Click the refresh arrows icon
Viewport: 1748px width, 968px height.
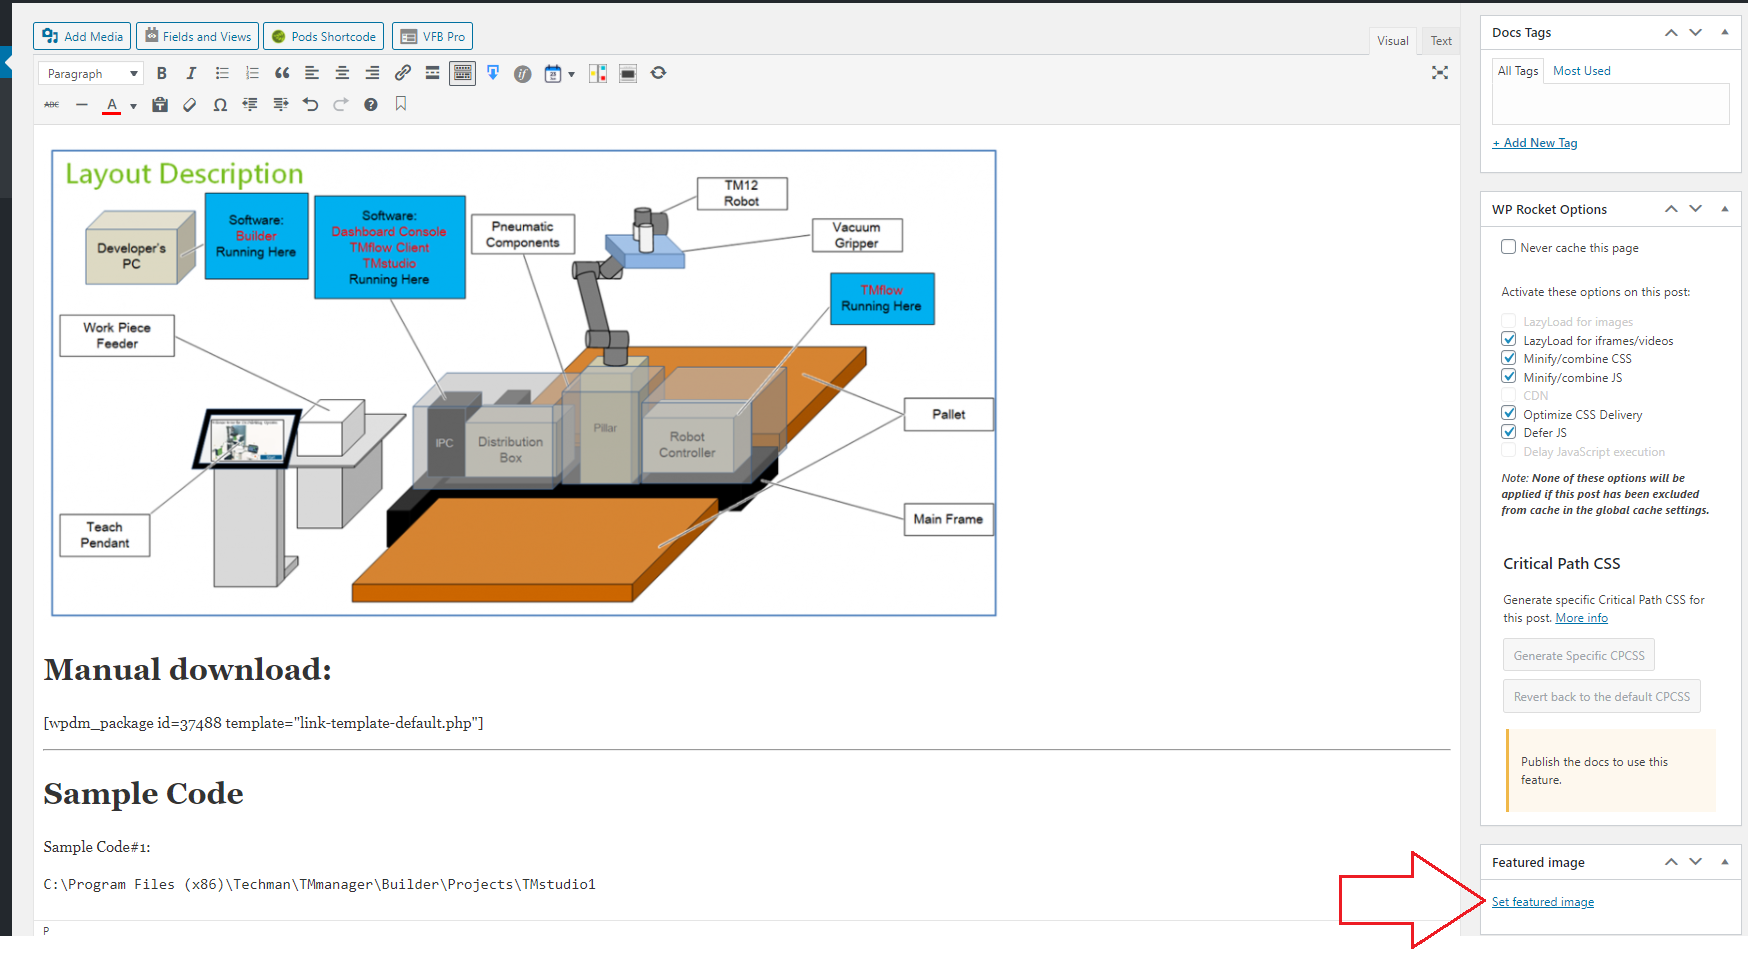tap(658, 73)
